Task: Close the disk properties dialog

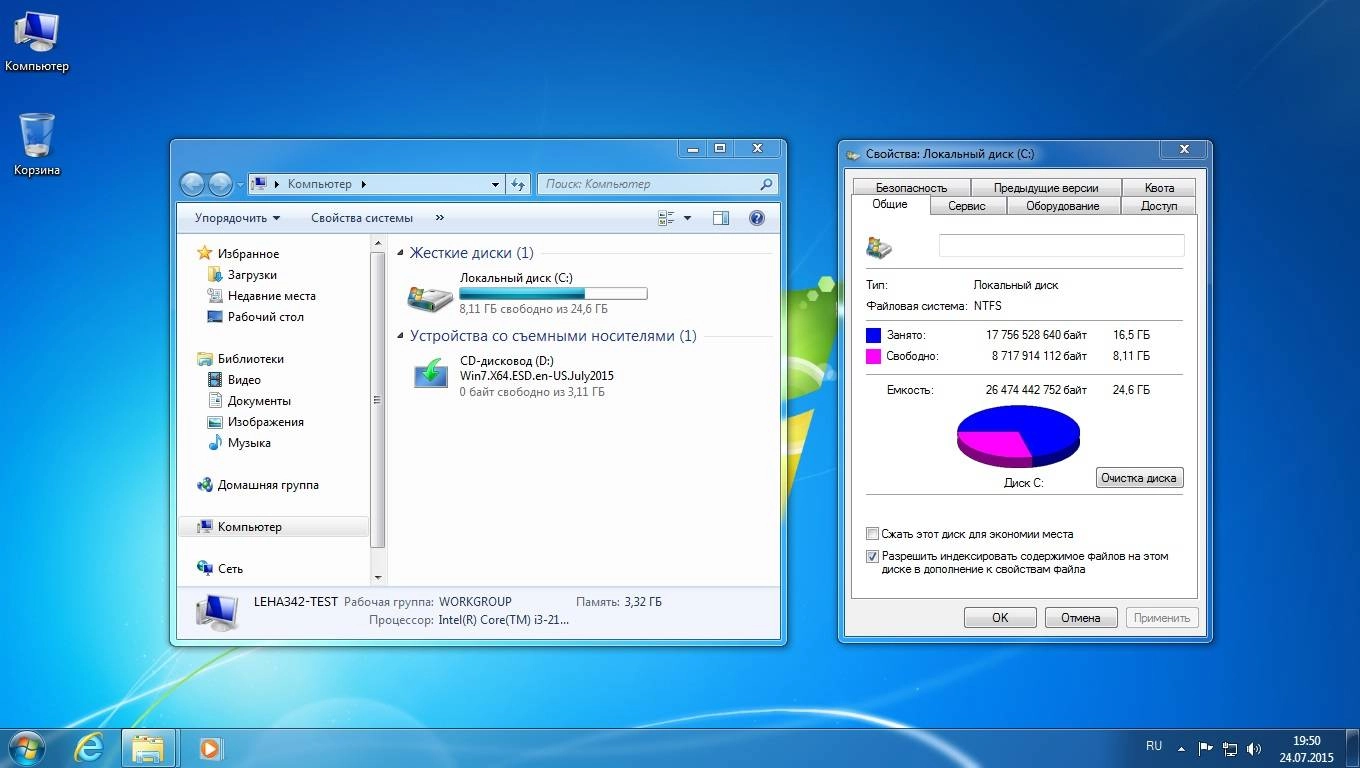Action: 1185,150
